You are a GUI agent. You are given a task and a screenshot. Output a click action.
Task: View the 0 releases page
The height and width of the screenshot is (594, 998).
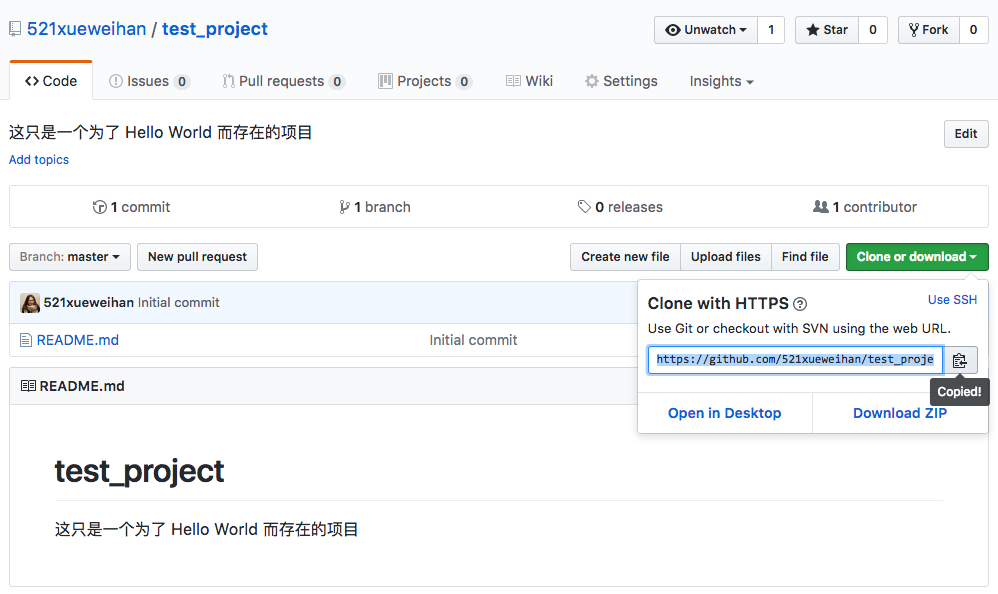[x=620, y=207]
